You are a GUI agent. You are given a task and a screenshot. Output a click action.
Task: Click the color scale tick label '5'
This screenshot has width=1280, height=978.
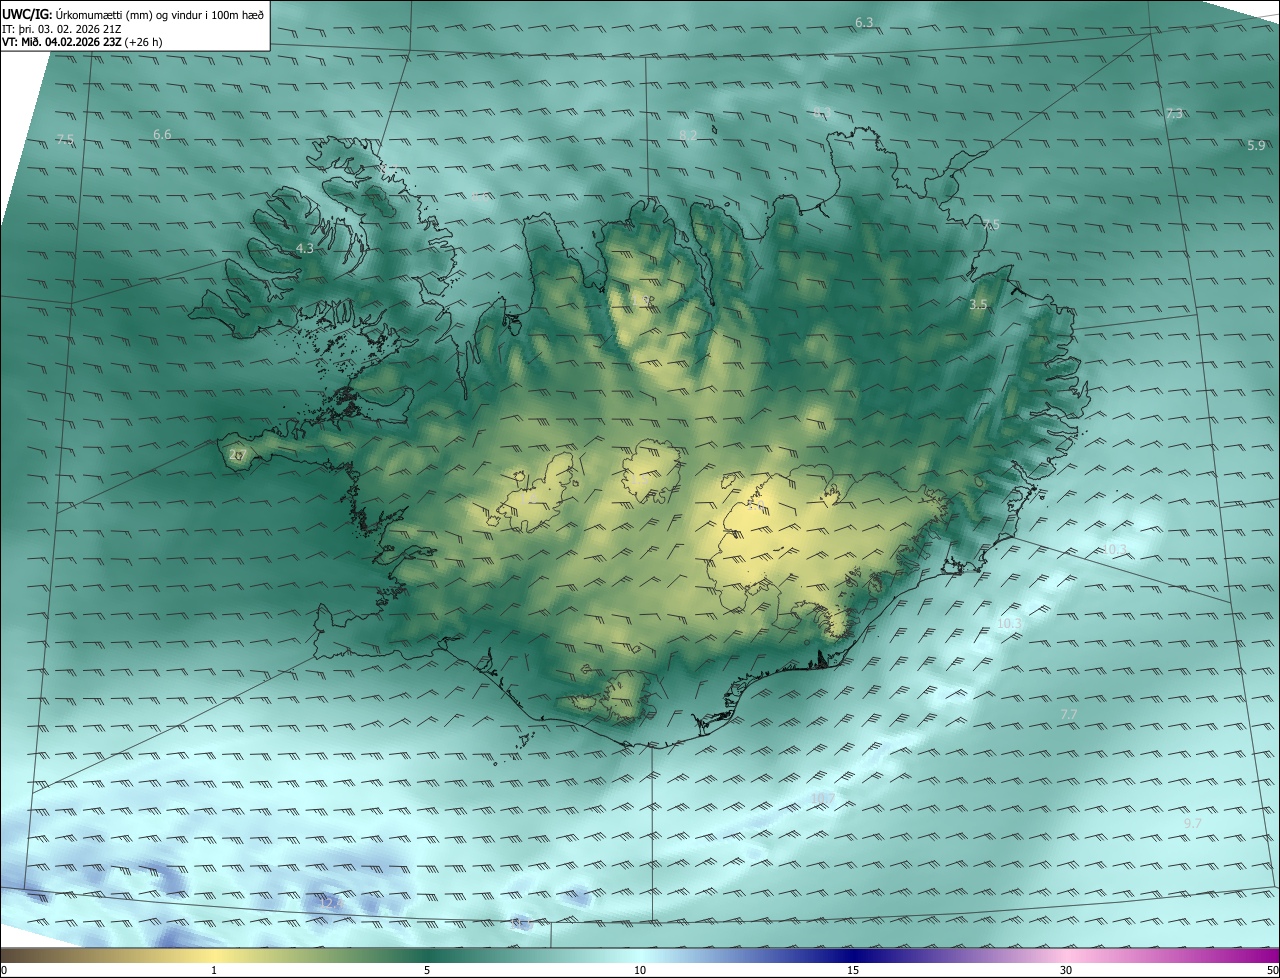click(427, 971)
